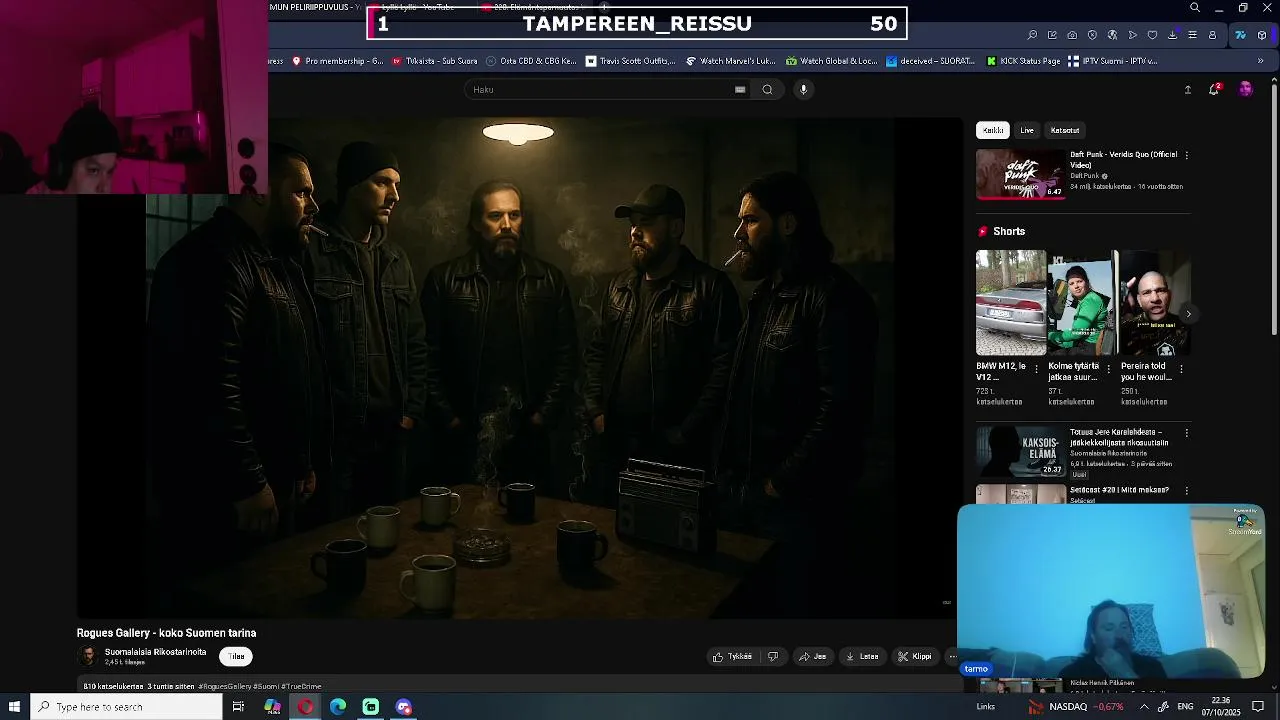Open more actions three-dot menu under video

pyautogui.click(x=952, y=657)
